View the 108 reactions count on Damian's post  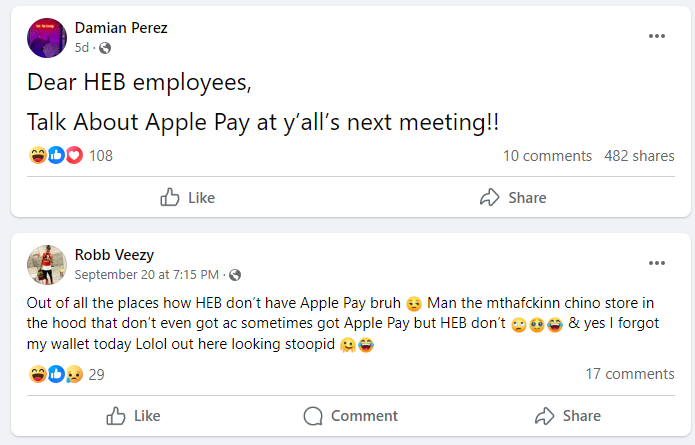pos(101,156)
